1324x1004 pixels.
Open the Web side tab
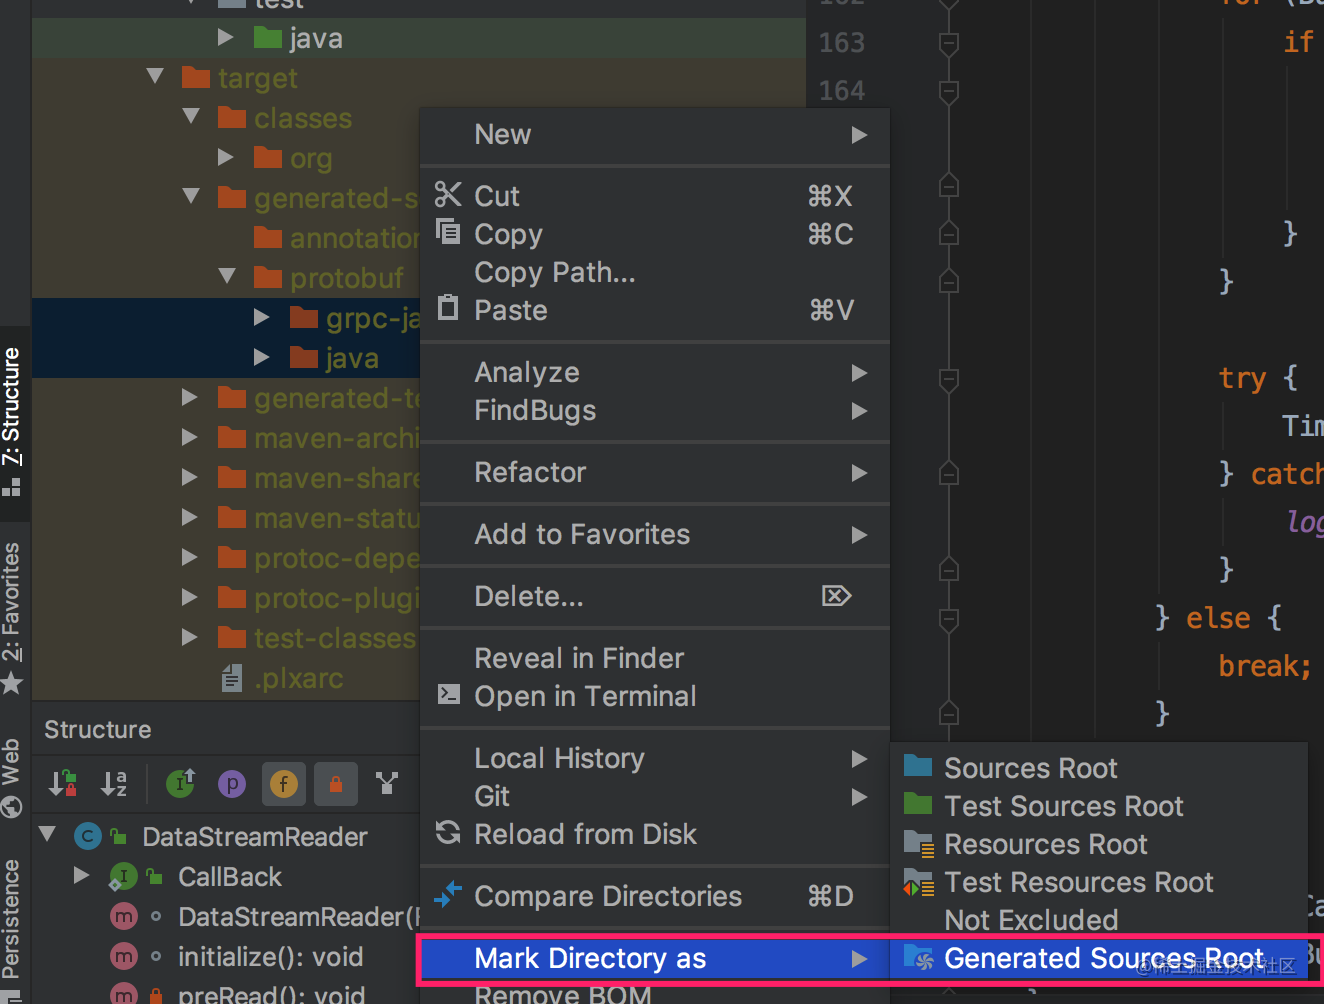pyautogui.click(x=12, y=778)
